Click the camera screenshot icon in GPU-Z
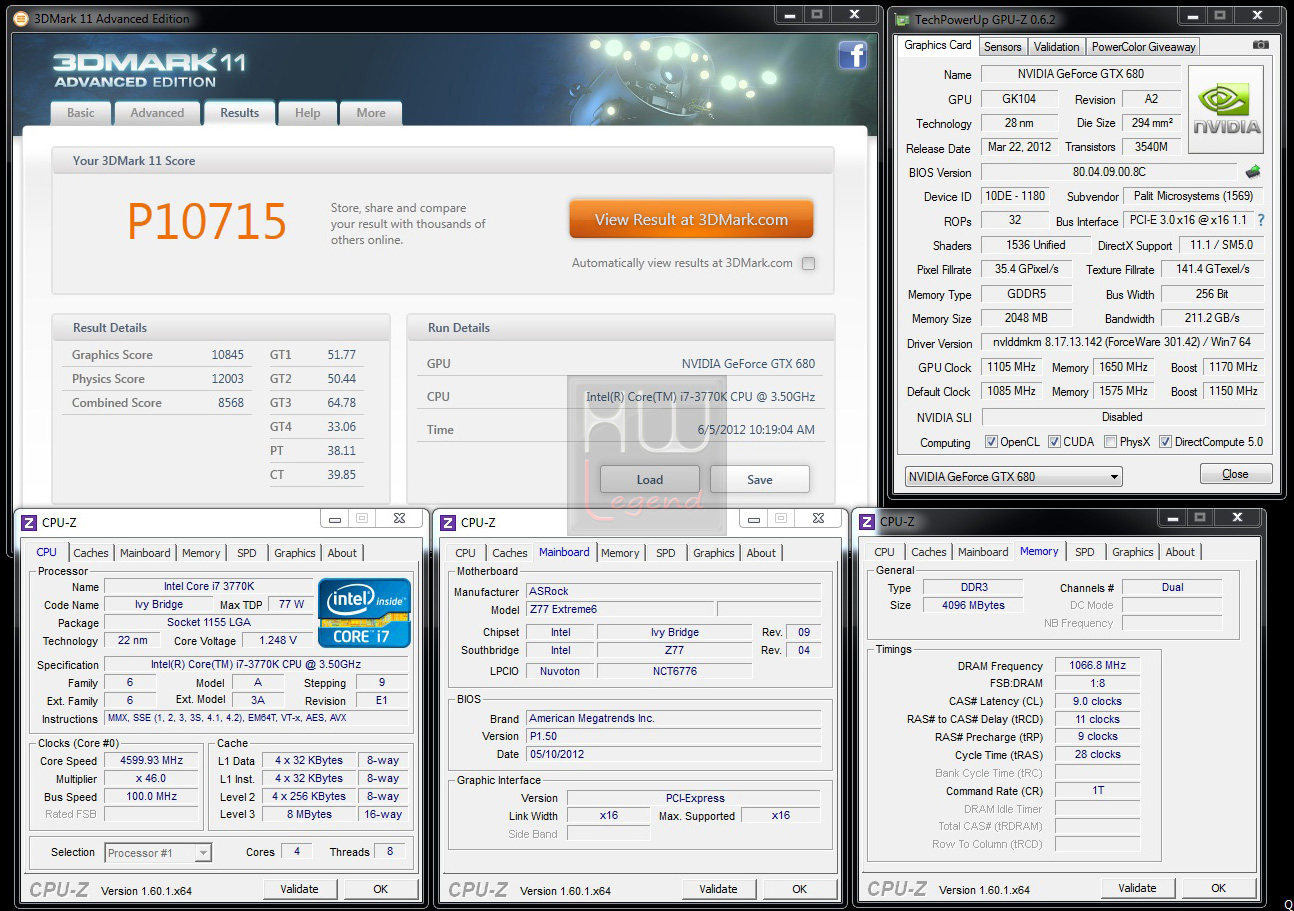The image size is (1294, 911). (1261, 46)
